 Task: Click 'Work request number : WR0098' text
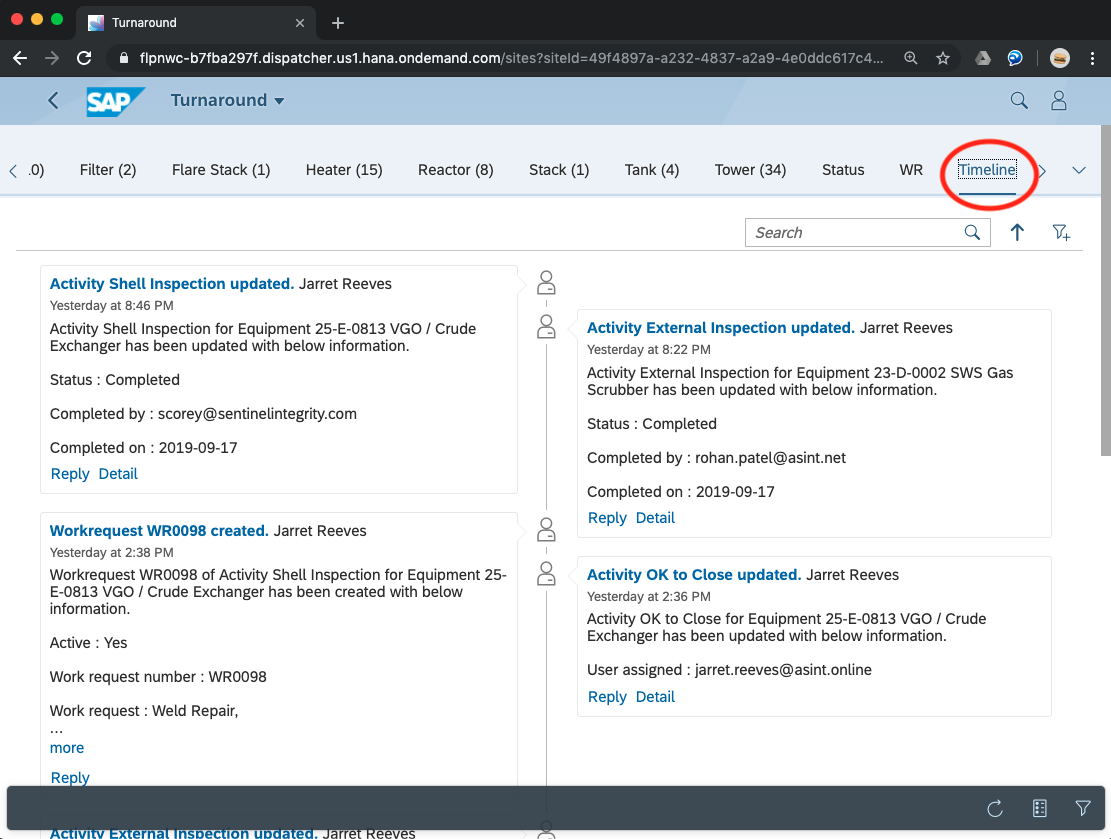coord(158,677)
